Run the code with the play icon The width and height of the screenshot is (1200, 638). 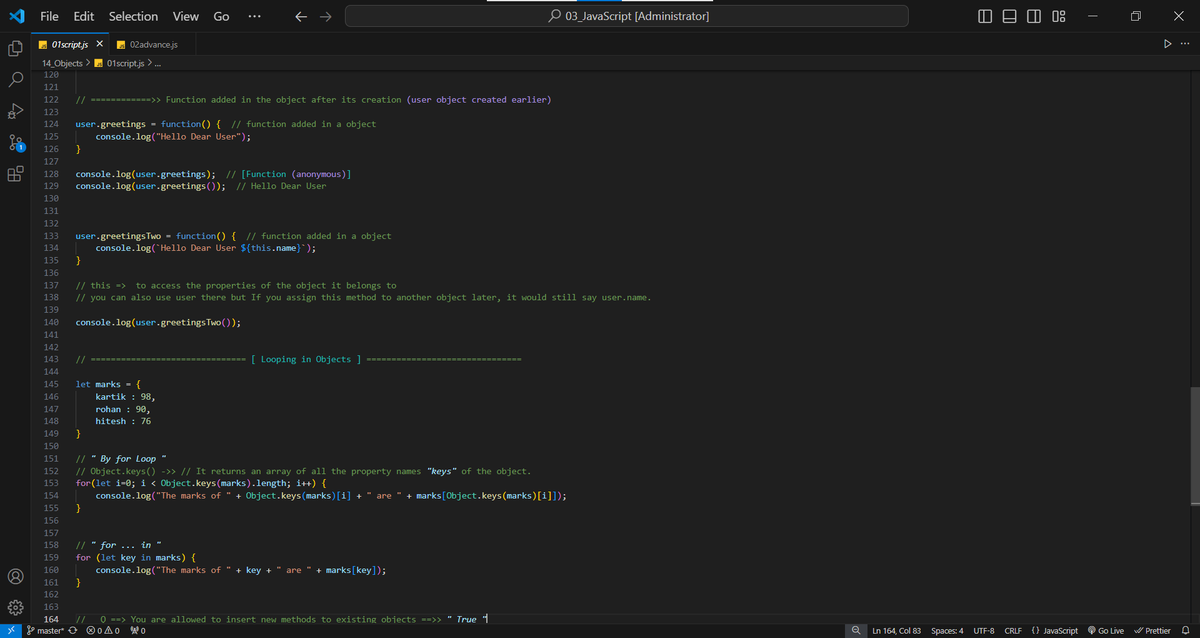[x=1167, y=44]
